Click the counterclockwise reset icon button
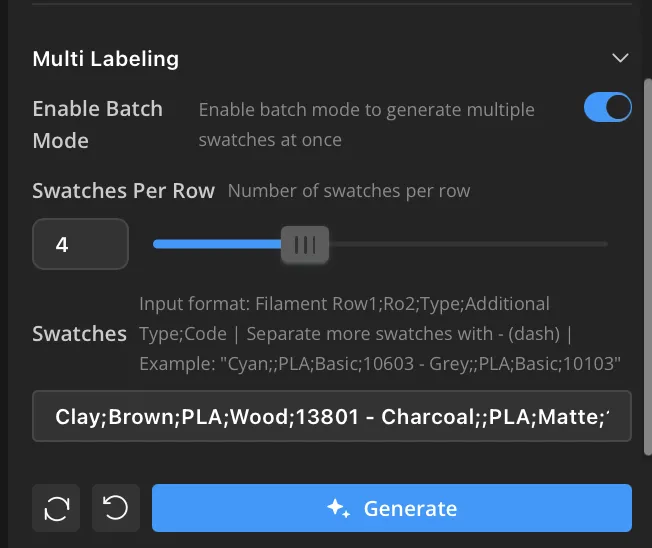This screenshot has width=652, height=548. [116, 508]
